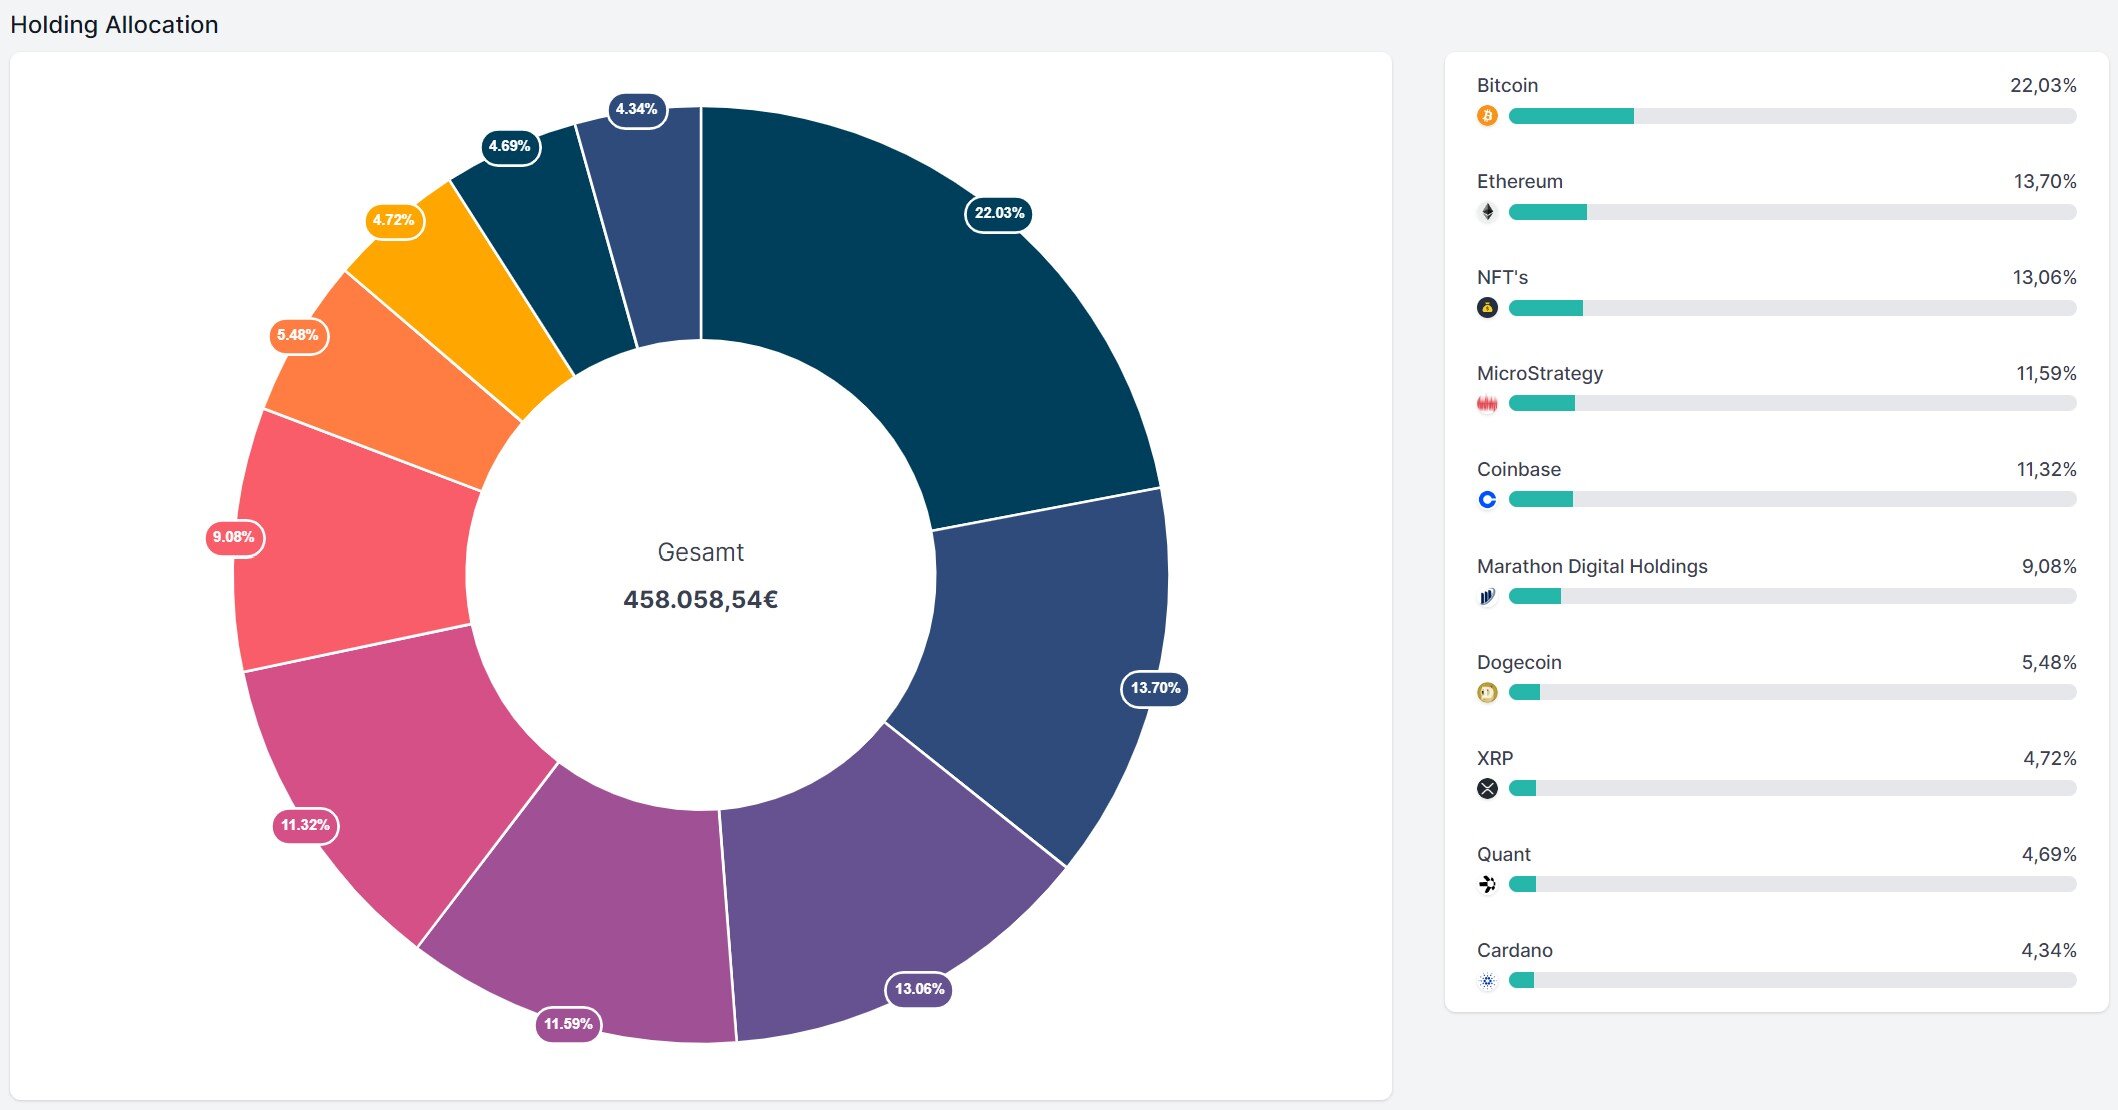This screenshot has height=1110, width=2118.
Task: Click the Bitcoin coin icon
Action: [1487, 116]
